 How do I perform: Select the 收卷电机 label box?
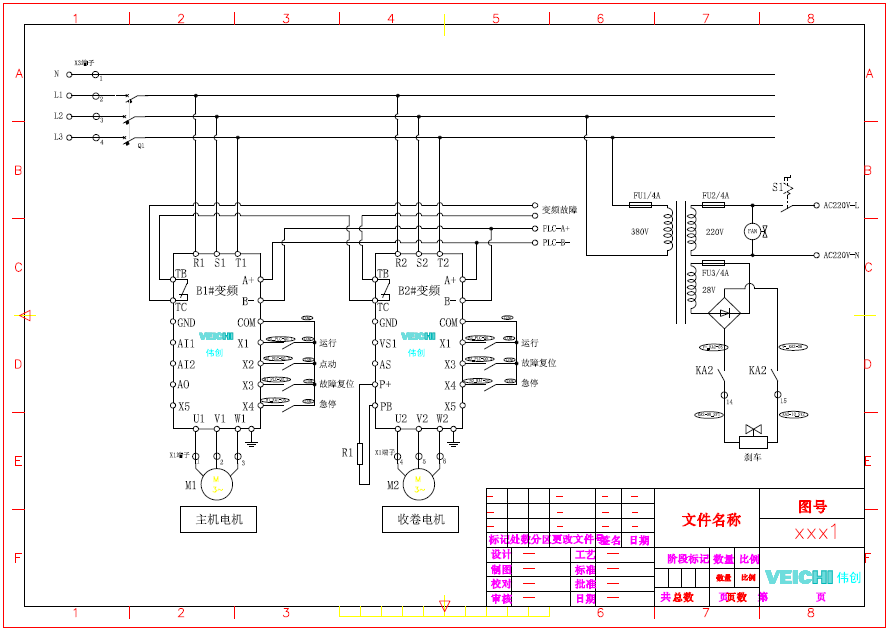point(420,519)
